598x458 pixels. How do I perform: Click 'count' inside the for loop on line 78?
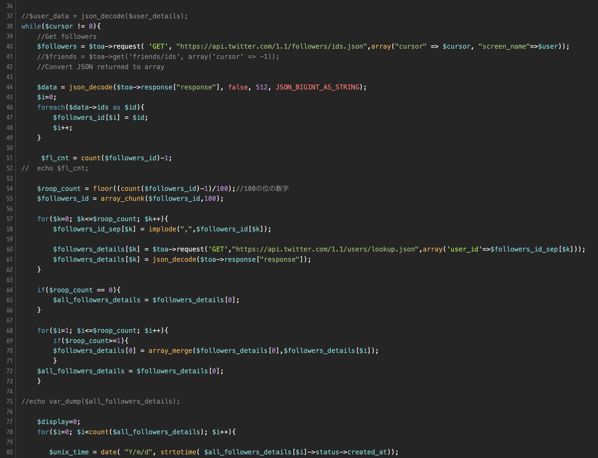pos(98,432)
